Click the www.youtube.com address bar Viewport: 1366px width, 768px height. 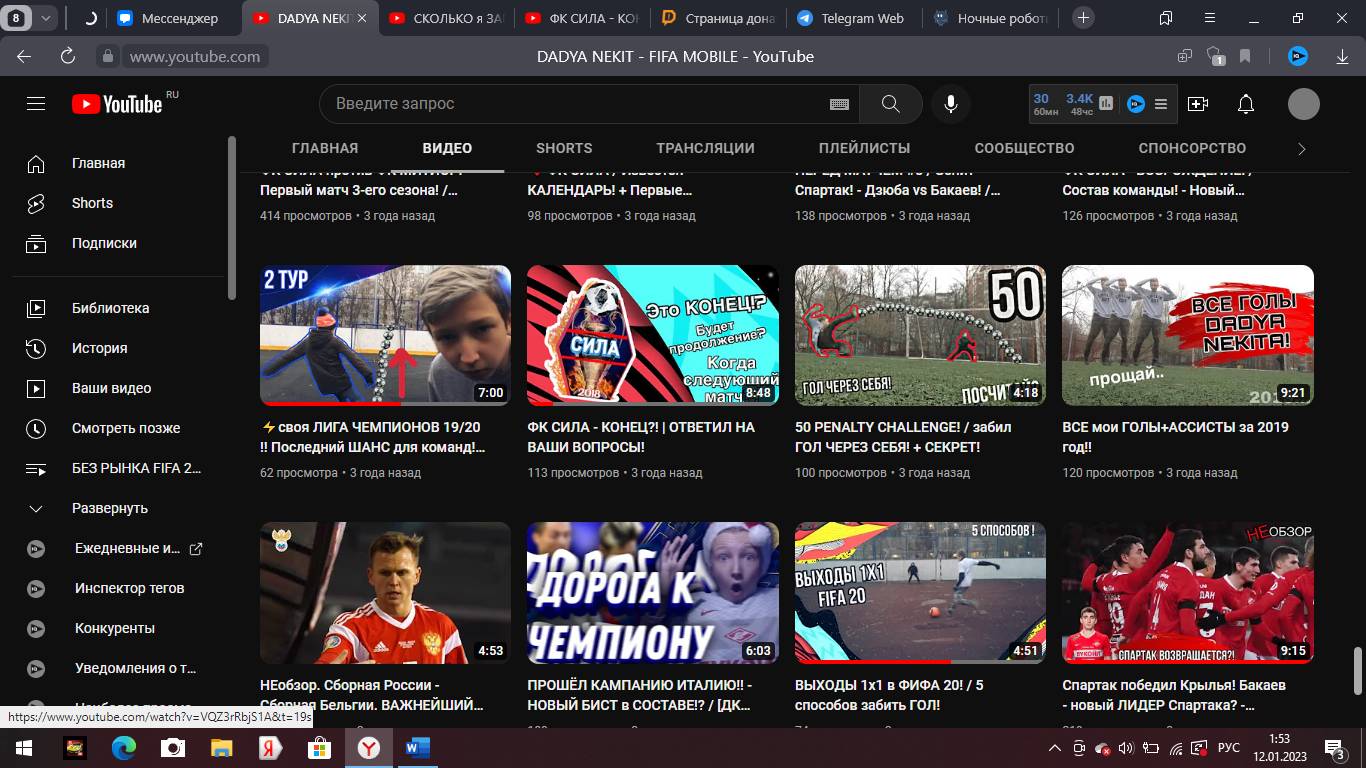[x=195, y=57]
